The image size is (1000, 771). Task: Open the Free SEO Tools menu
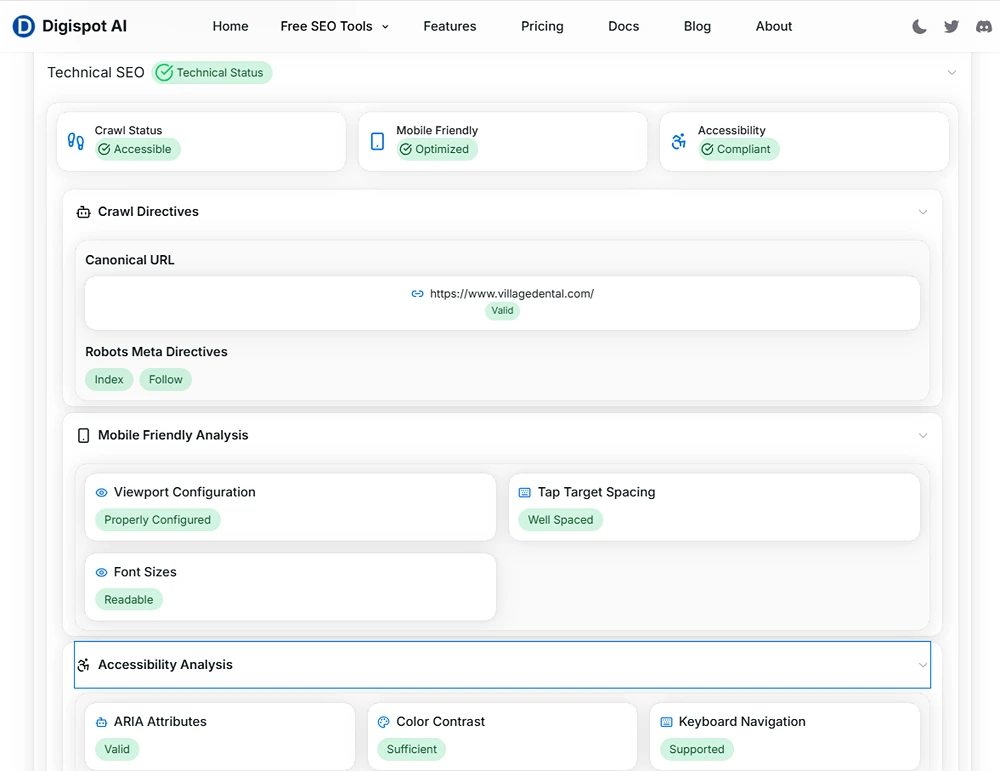(334, 26)
